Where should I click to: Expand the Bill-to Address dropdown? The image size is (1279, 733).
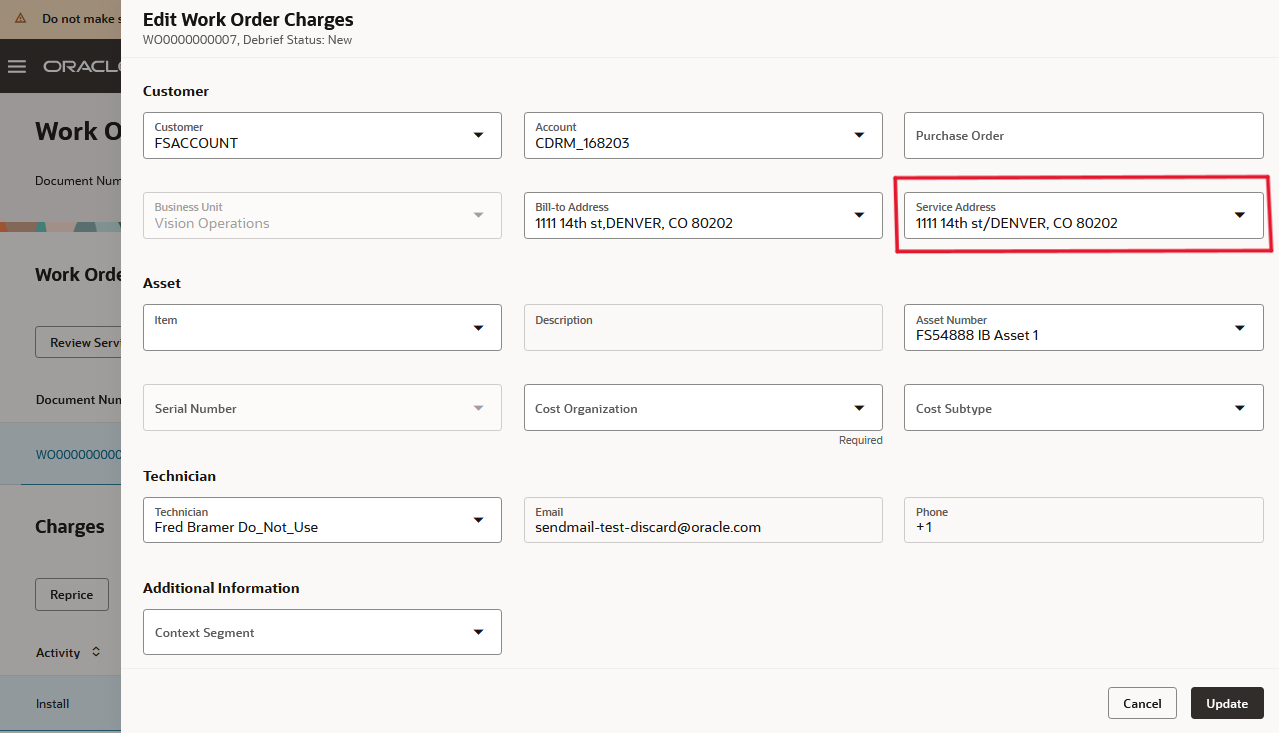859,215
